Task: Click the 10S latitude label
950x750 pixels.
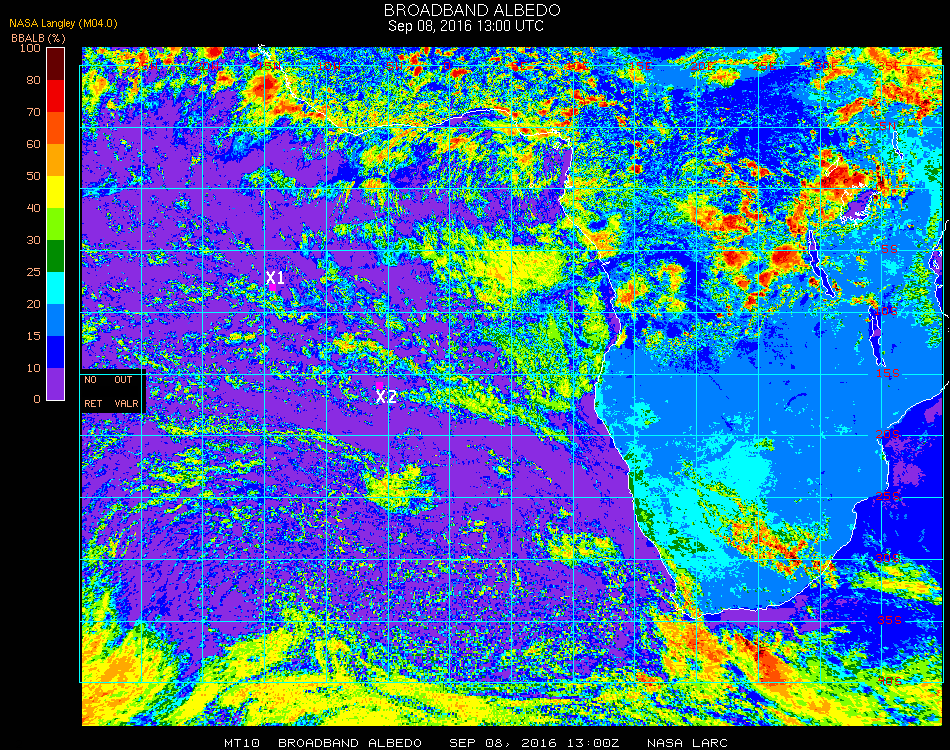Action: [x=886, y=311]
